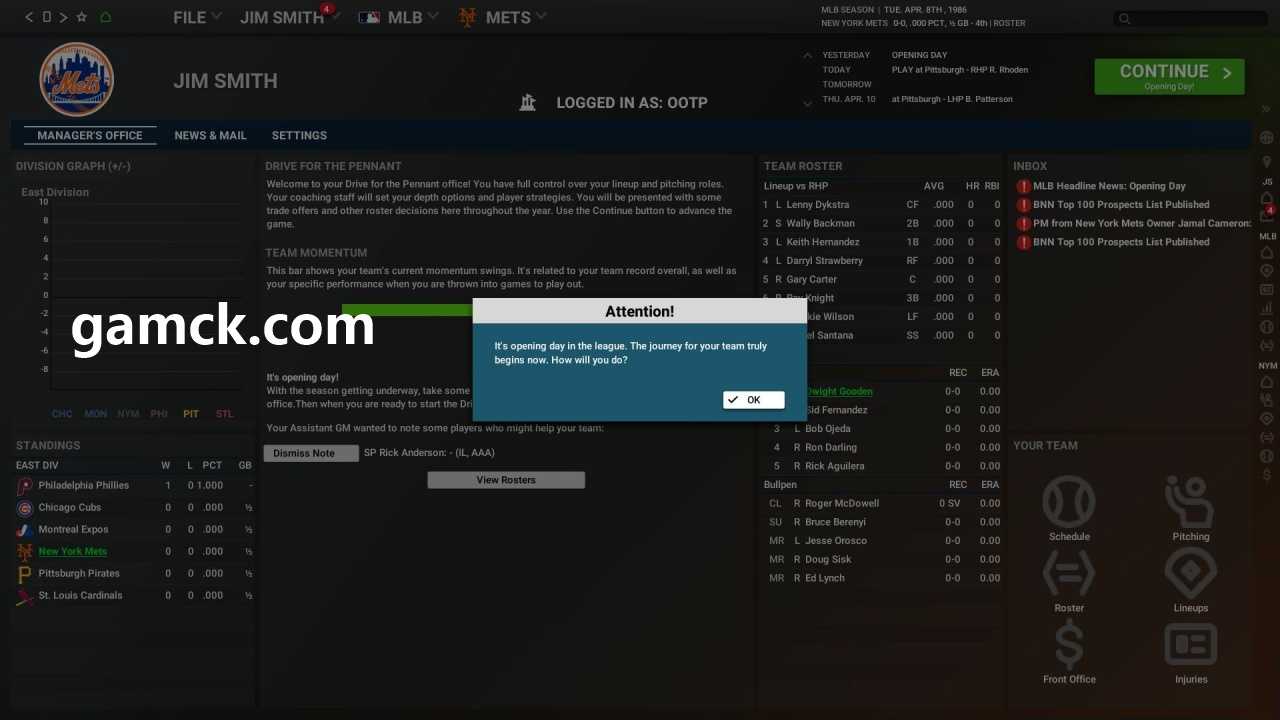Toggle MON in division graph legend
Screen dimensions: 1280x720
point(96,414)
